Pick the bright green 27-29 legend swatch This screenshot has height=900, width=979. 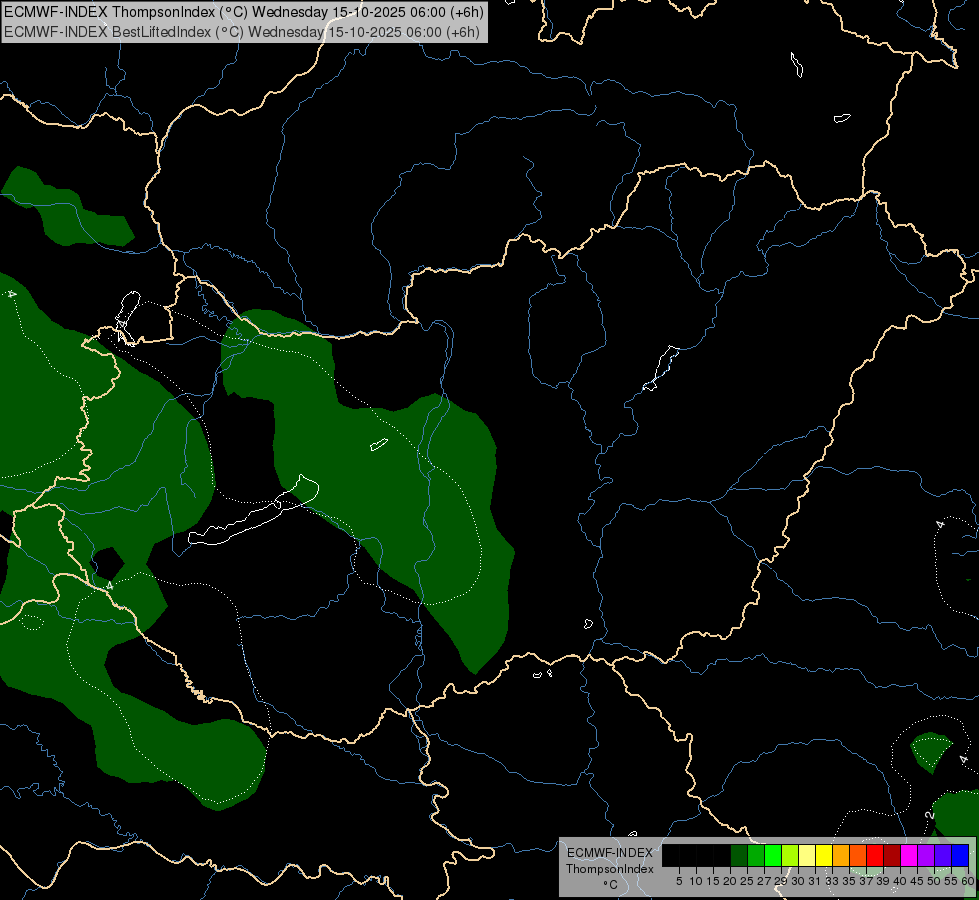click(x=773, y=855)
